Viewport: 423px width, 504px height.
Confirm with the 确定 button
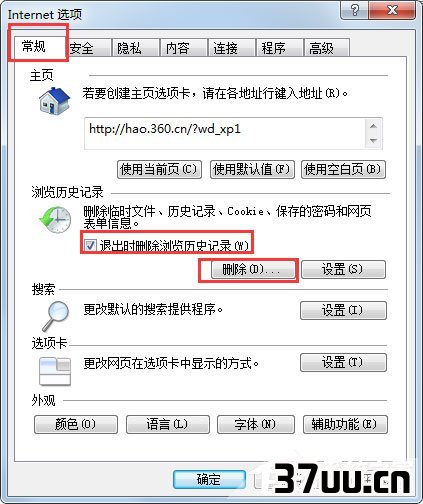(x=209, y=480)
